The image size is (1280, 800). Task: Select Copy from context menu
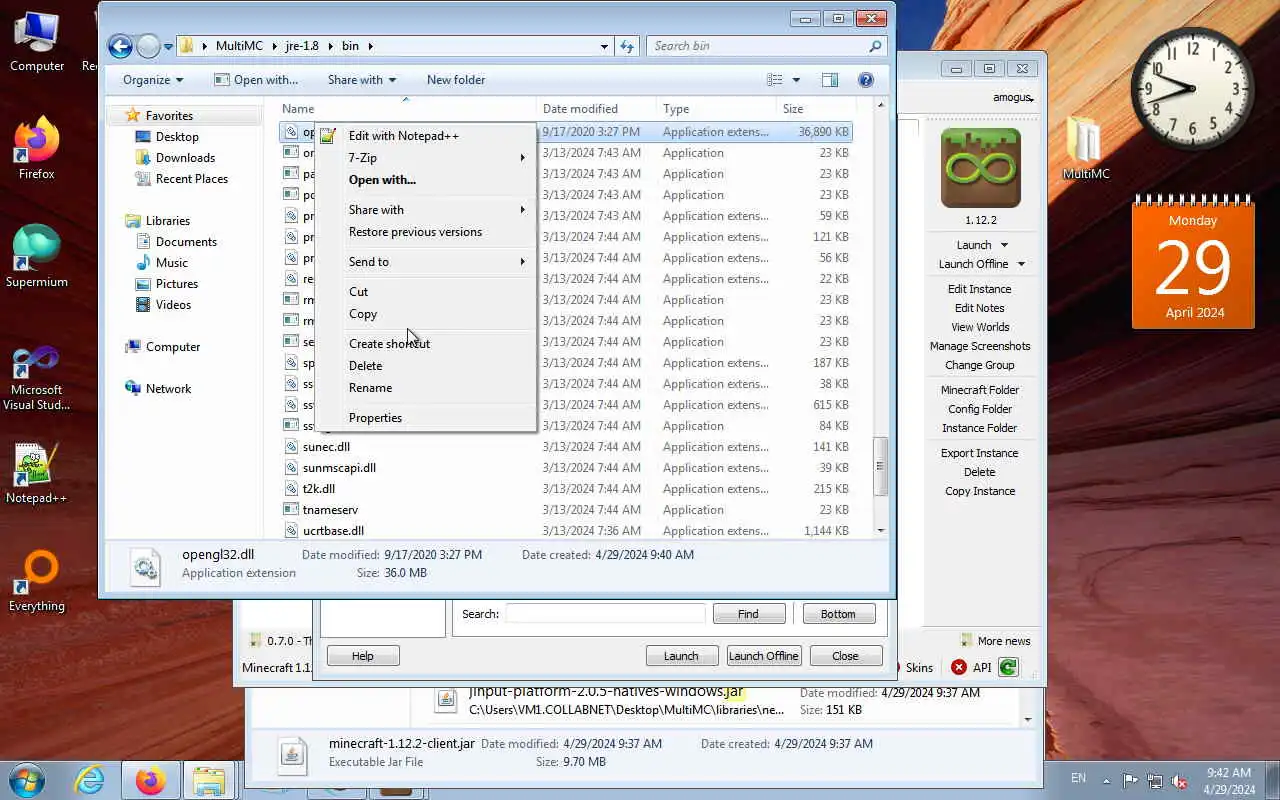pos(426,314)
